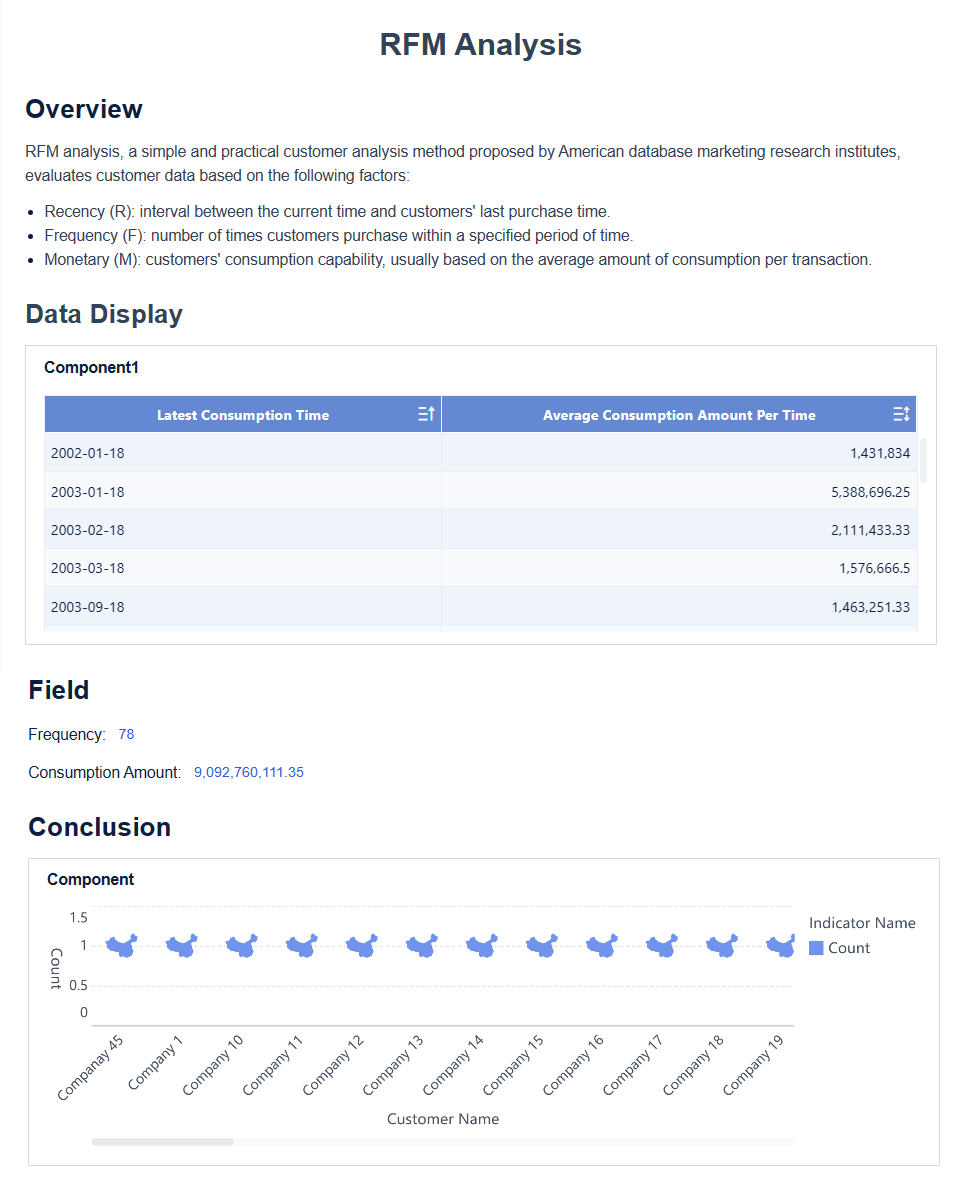Click the Company 12 chart mark
Viewport: 963px width, 1193px height.
coord(361,944)
